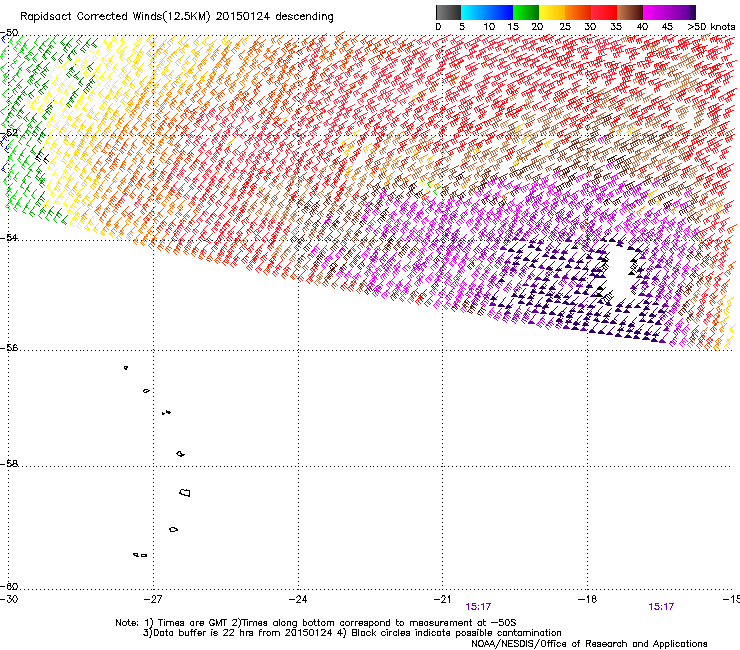Click the '-24' longitude axis label
740x650 pixels.
(x=298, y=599)
